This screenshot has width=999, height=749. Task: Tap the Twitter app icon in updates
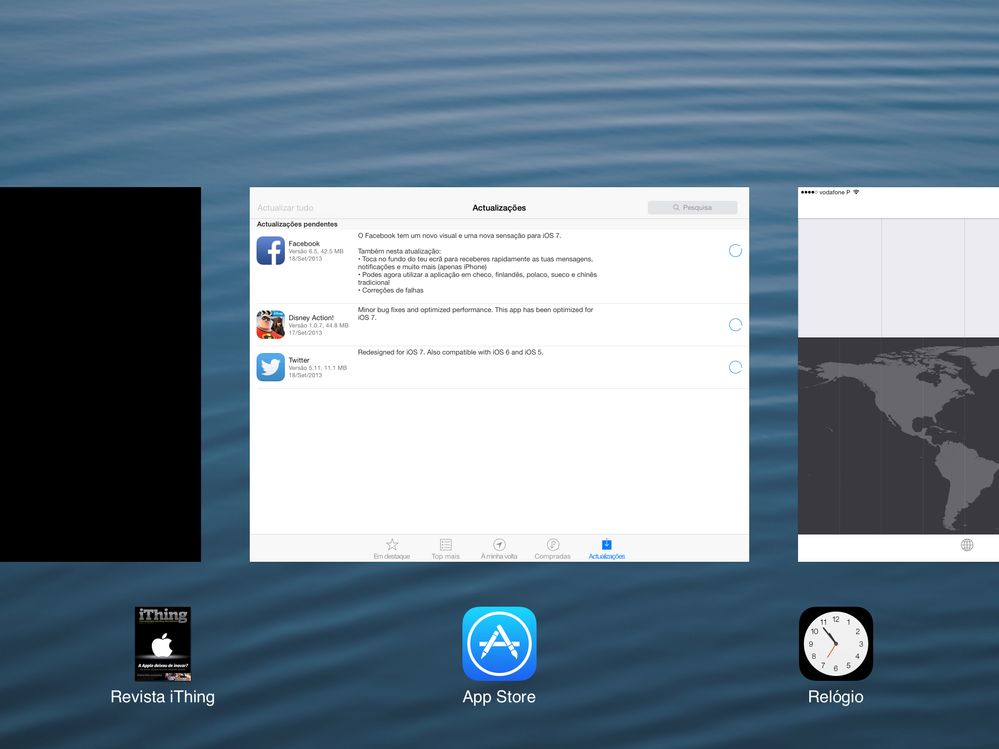click(270, 367)
